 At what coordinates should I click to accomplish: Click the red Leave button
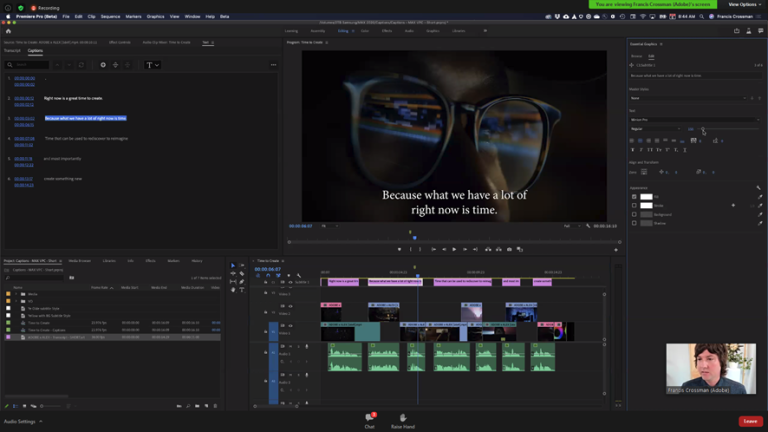(750, 421)
